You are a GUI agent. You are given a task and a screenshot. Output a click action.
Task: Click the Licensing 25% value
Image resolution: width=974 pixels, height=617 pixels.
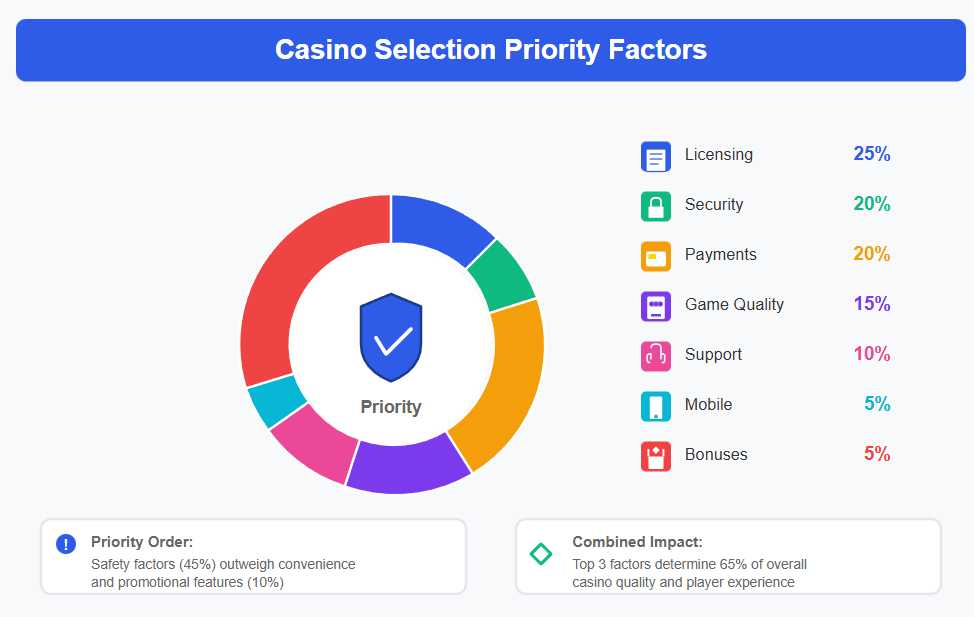click(871, 154)
